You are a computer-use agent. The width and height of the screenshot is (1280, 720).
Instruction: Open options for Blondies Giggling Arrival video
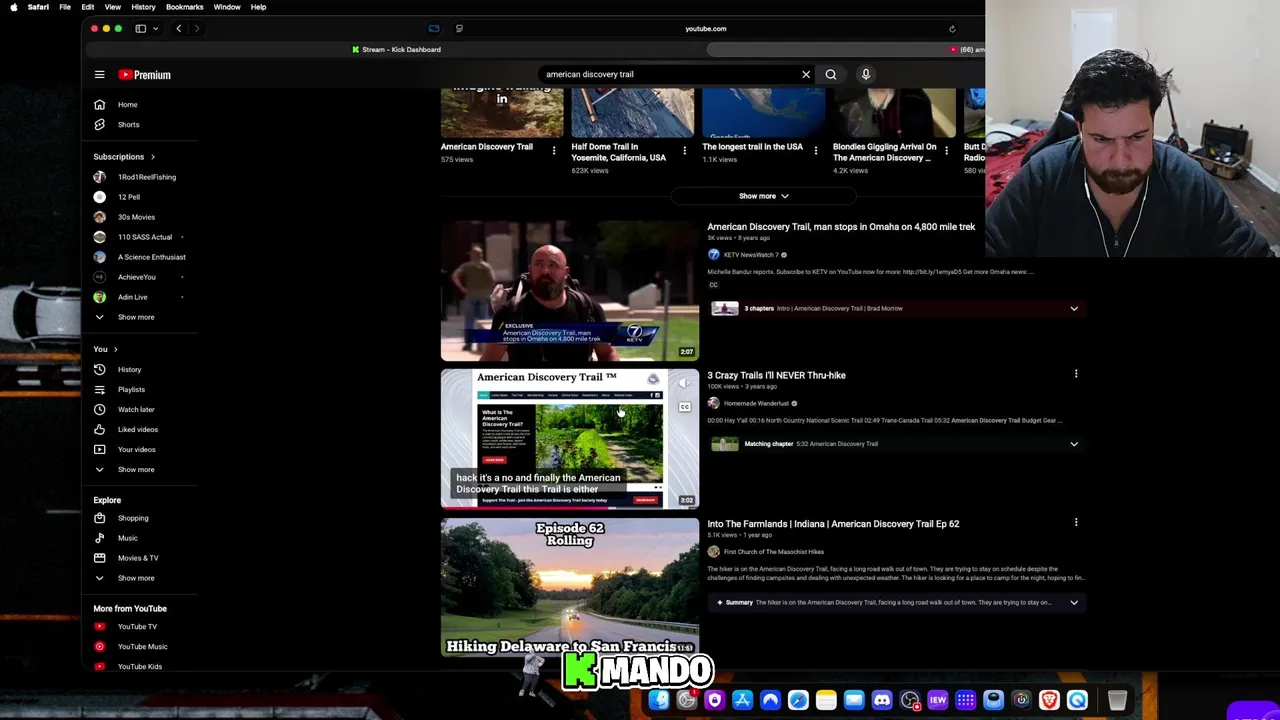click(946, 150)
